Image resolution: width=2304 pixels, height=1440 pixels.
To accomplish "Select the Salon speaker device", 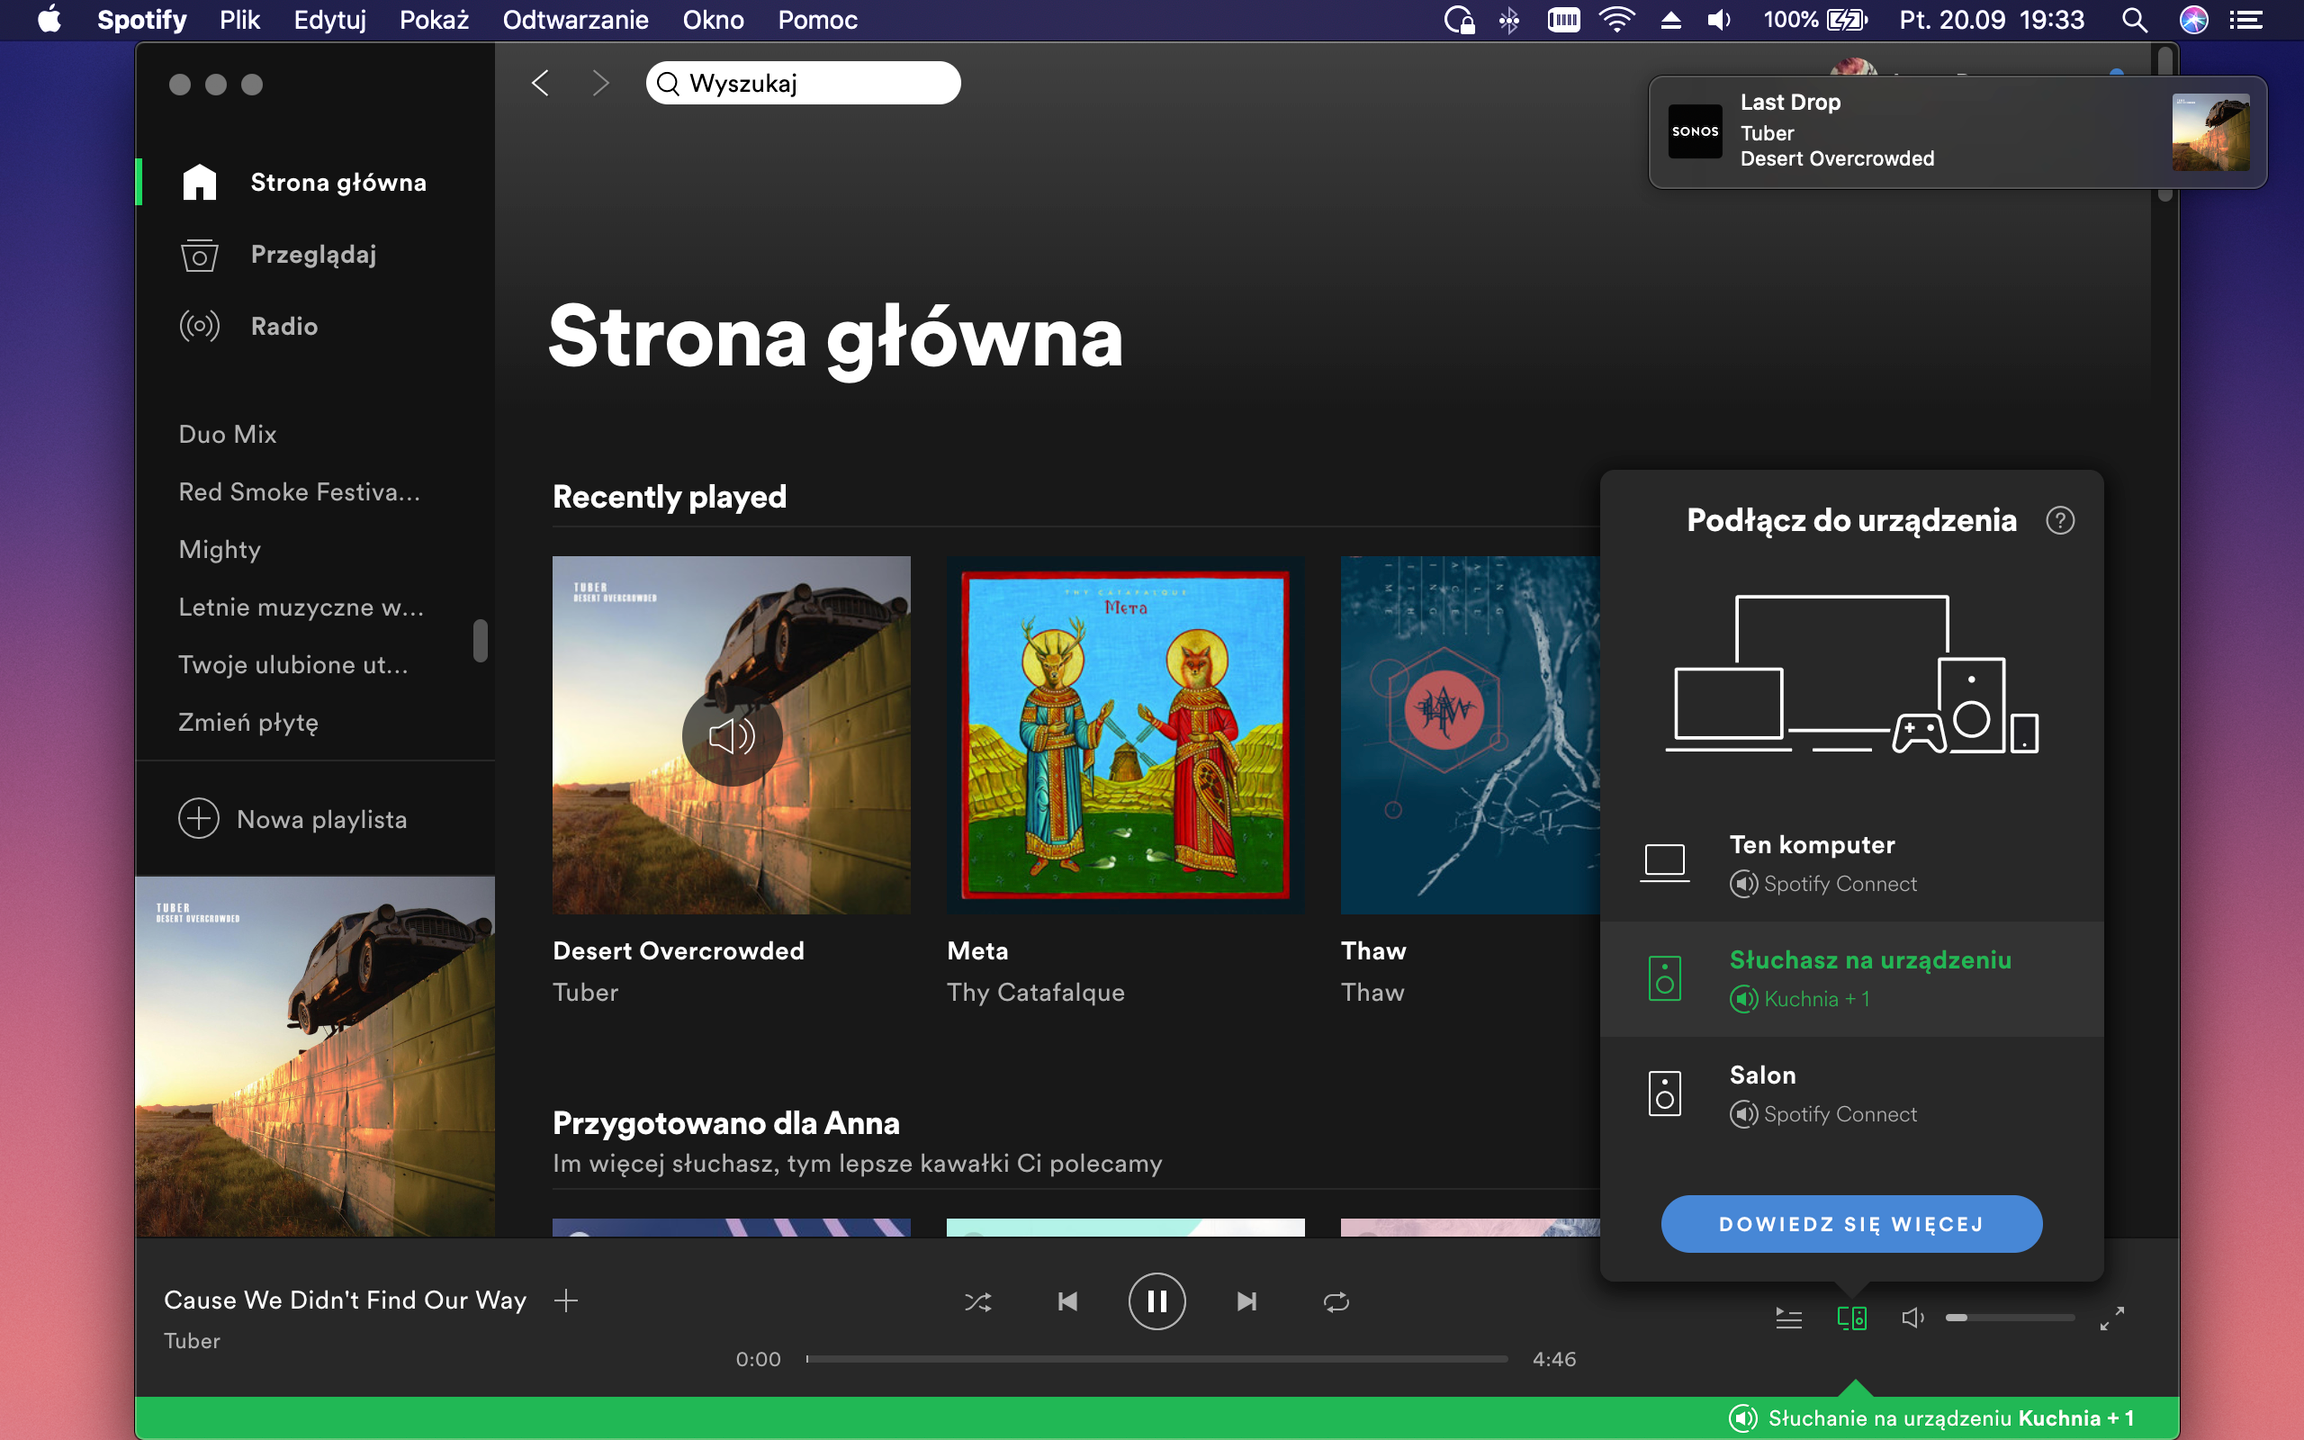I will point(1852,1093).
